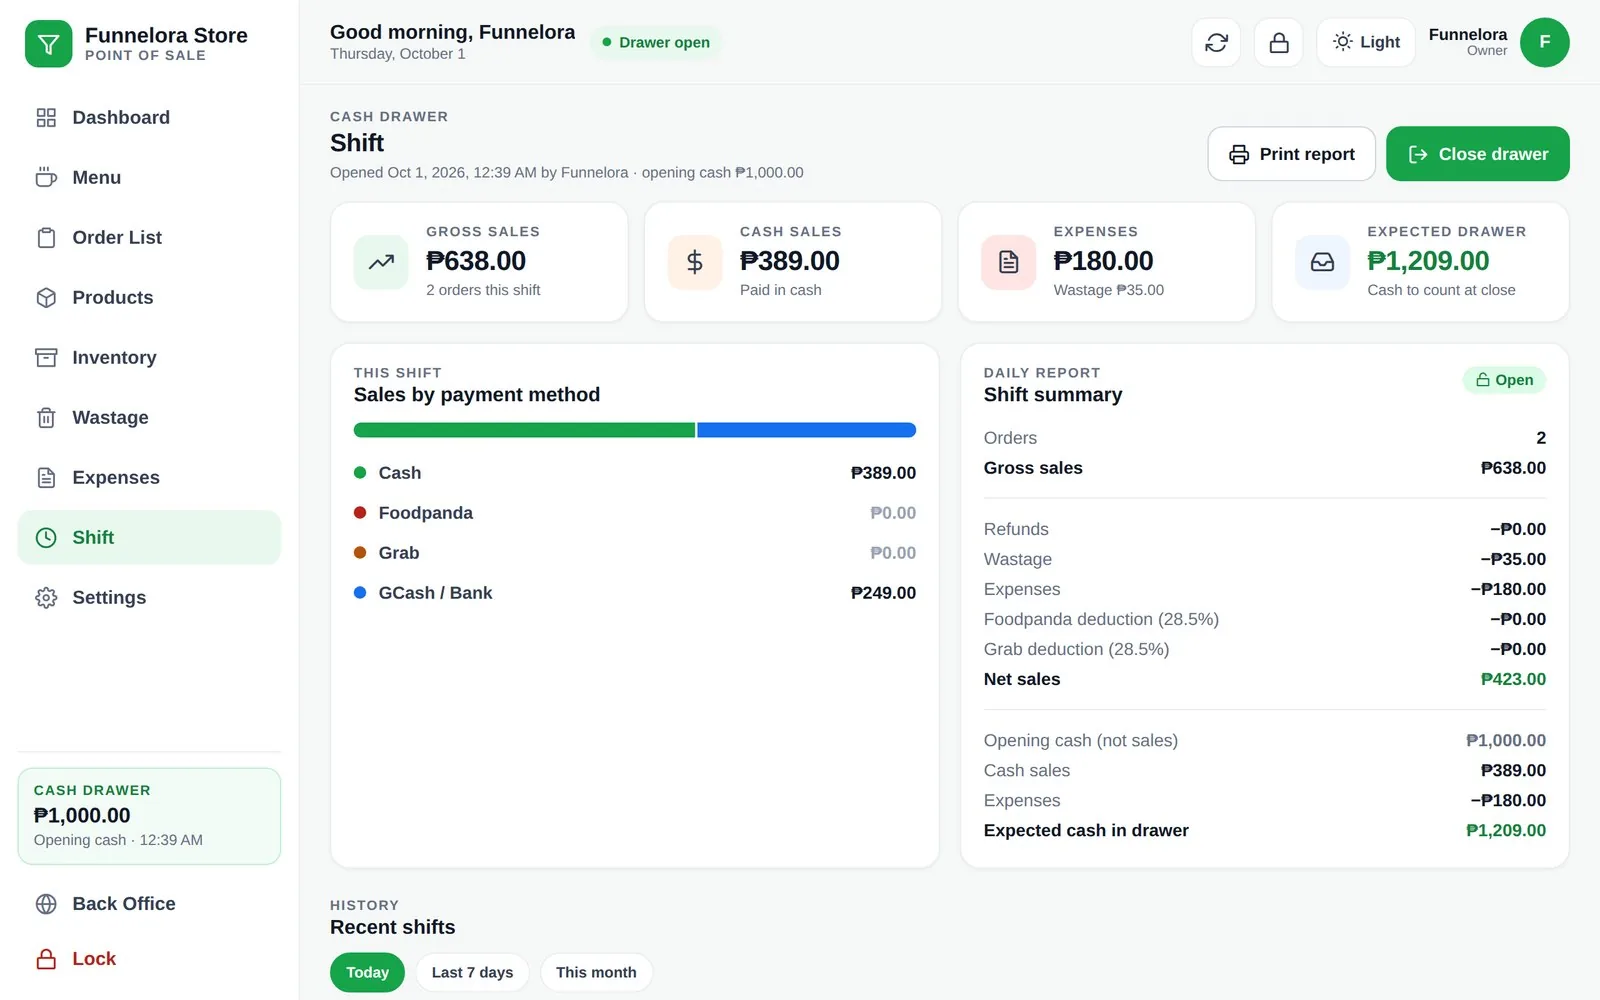Click the red Lock icon in sidebar
Screen dimensions: 1600x1000
[46, 959]
